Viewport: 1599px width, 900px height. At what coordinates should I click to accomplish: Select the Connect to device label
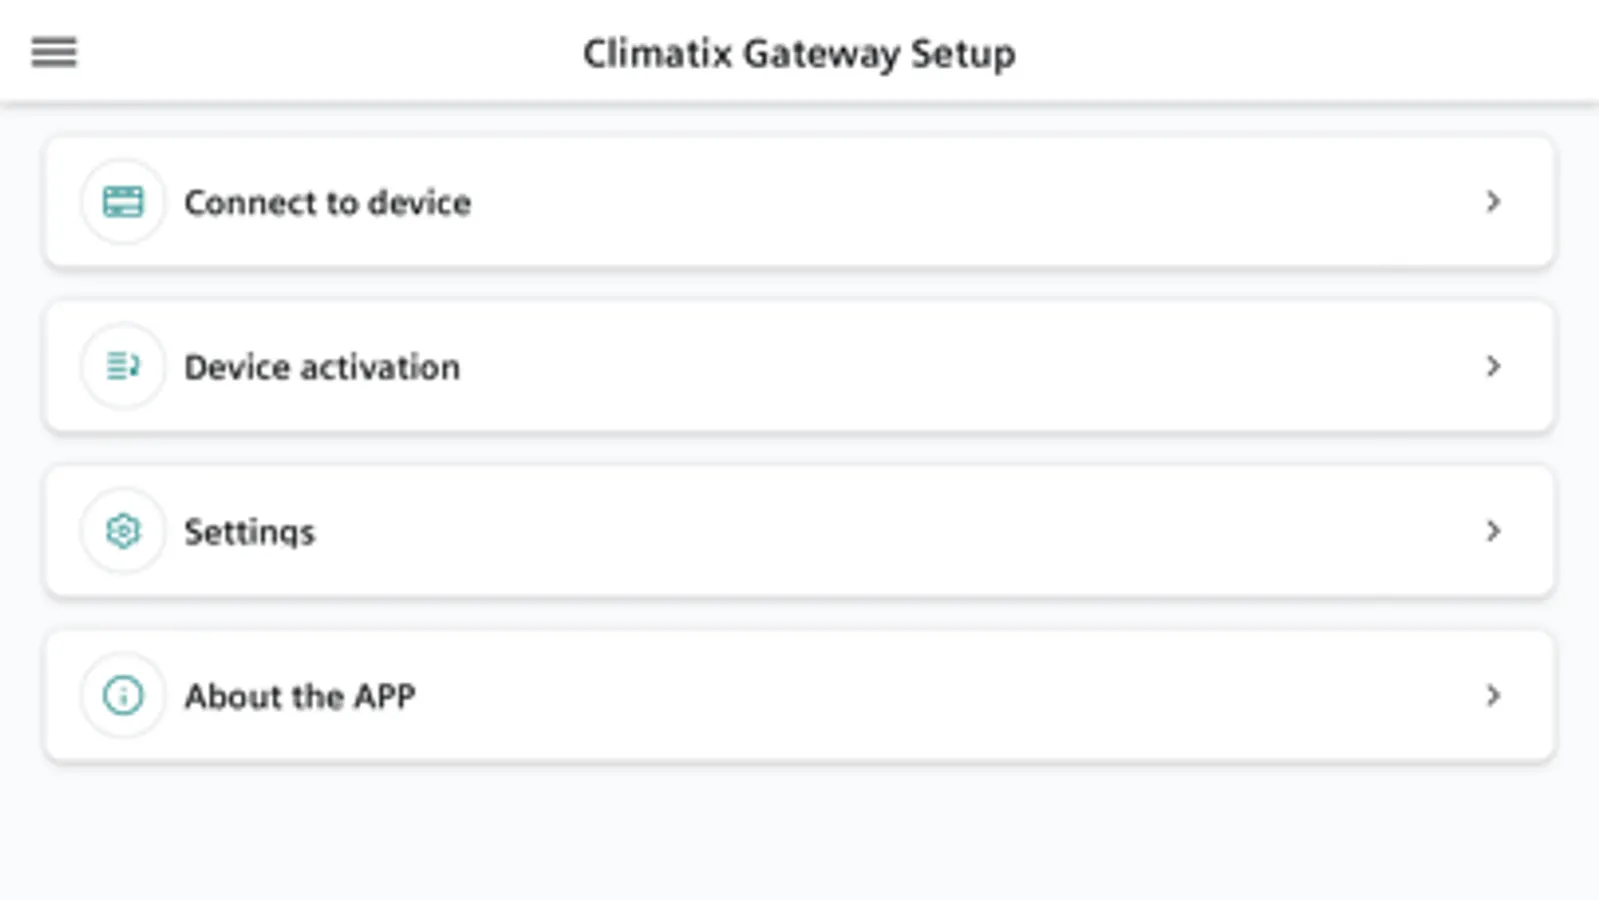click(x=327, y=203)
